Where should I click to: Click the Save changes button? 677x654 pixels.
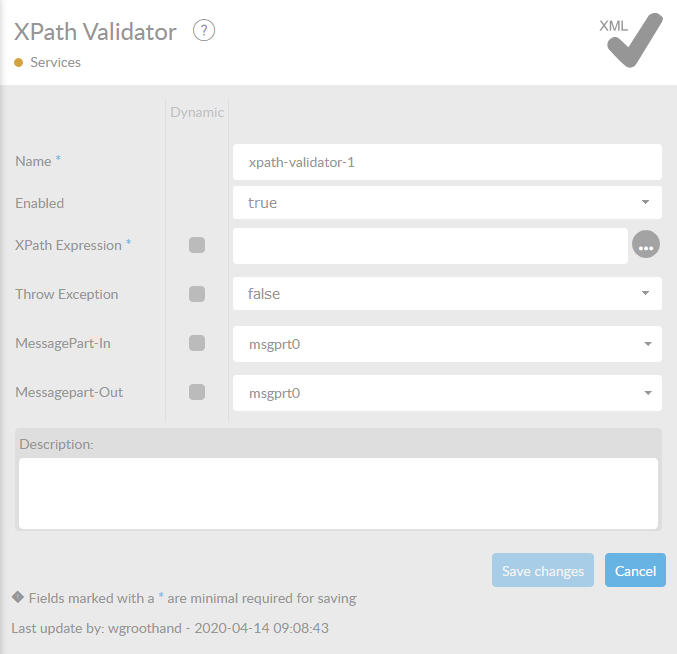pos(542,571)
